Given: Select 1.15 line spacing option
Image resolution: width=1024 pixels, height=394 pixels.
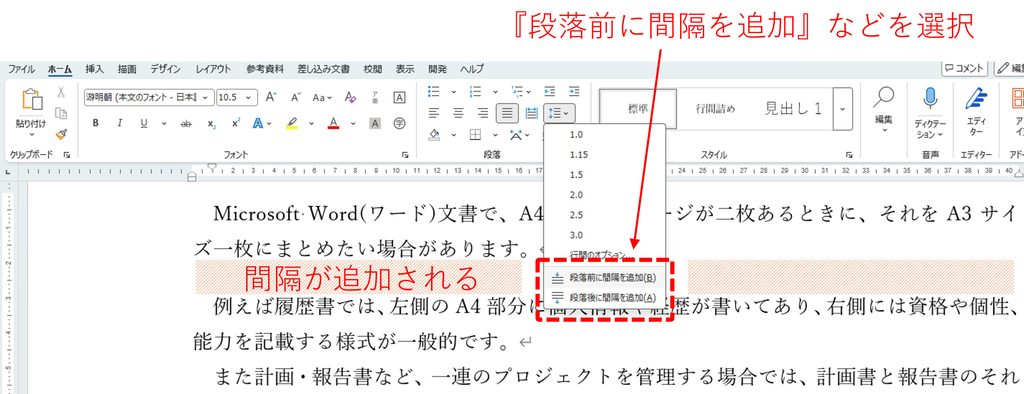Looking at the screenshot, I should pos(605,155).
